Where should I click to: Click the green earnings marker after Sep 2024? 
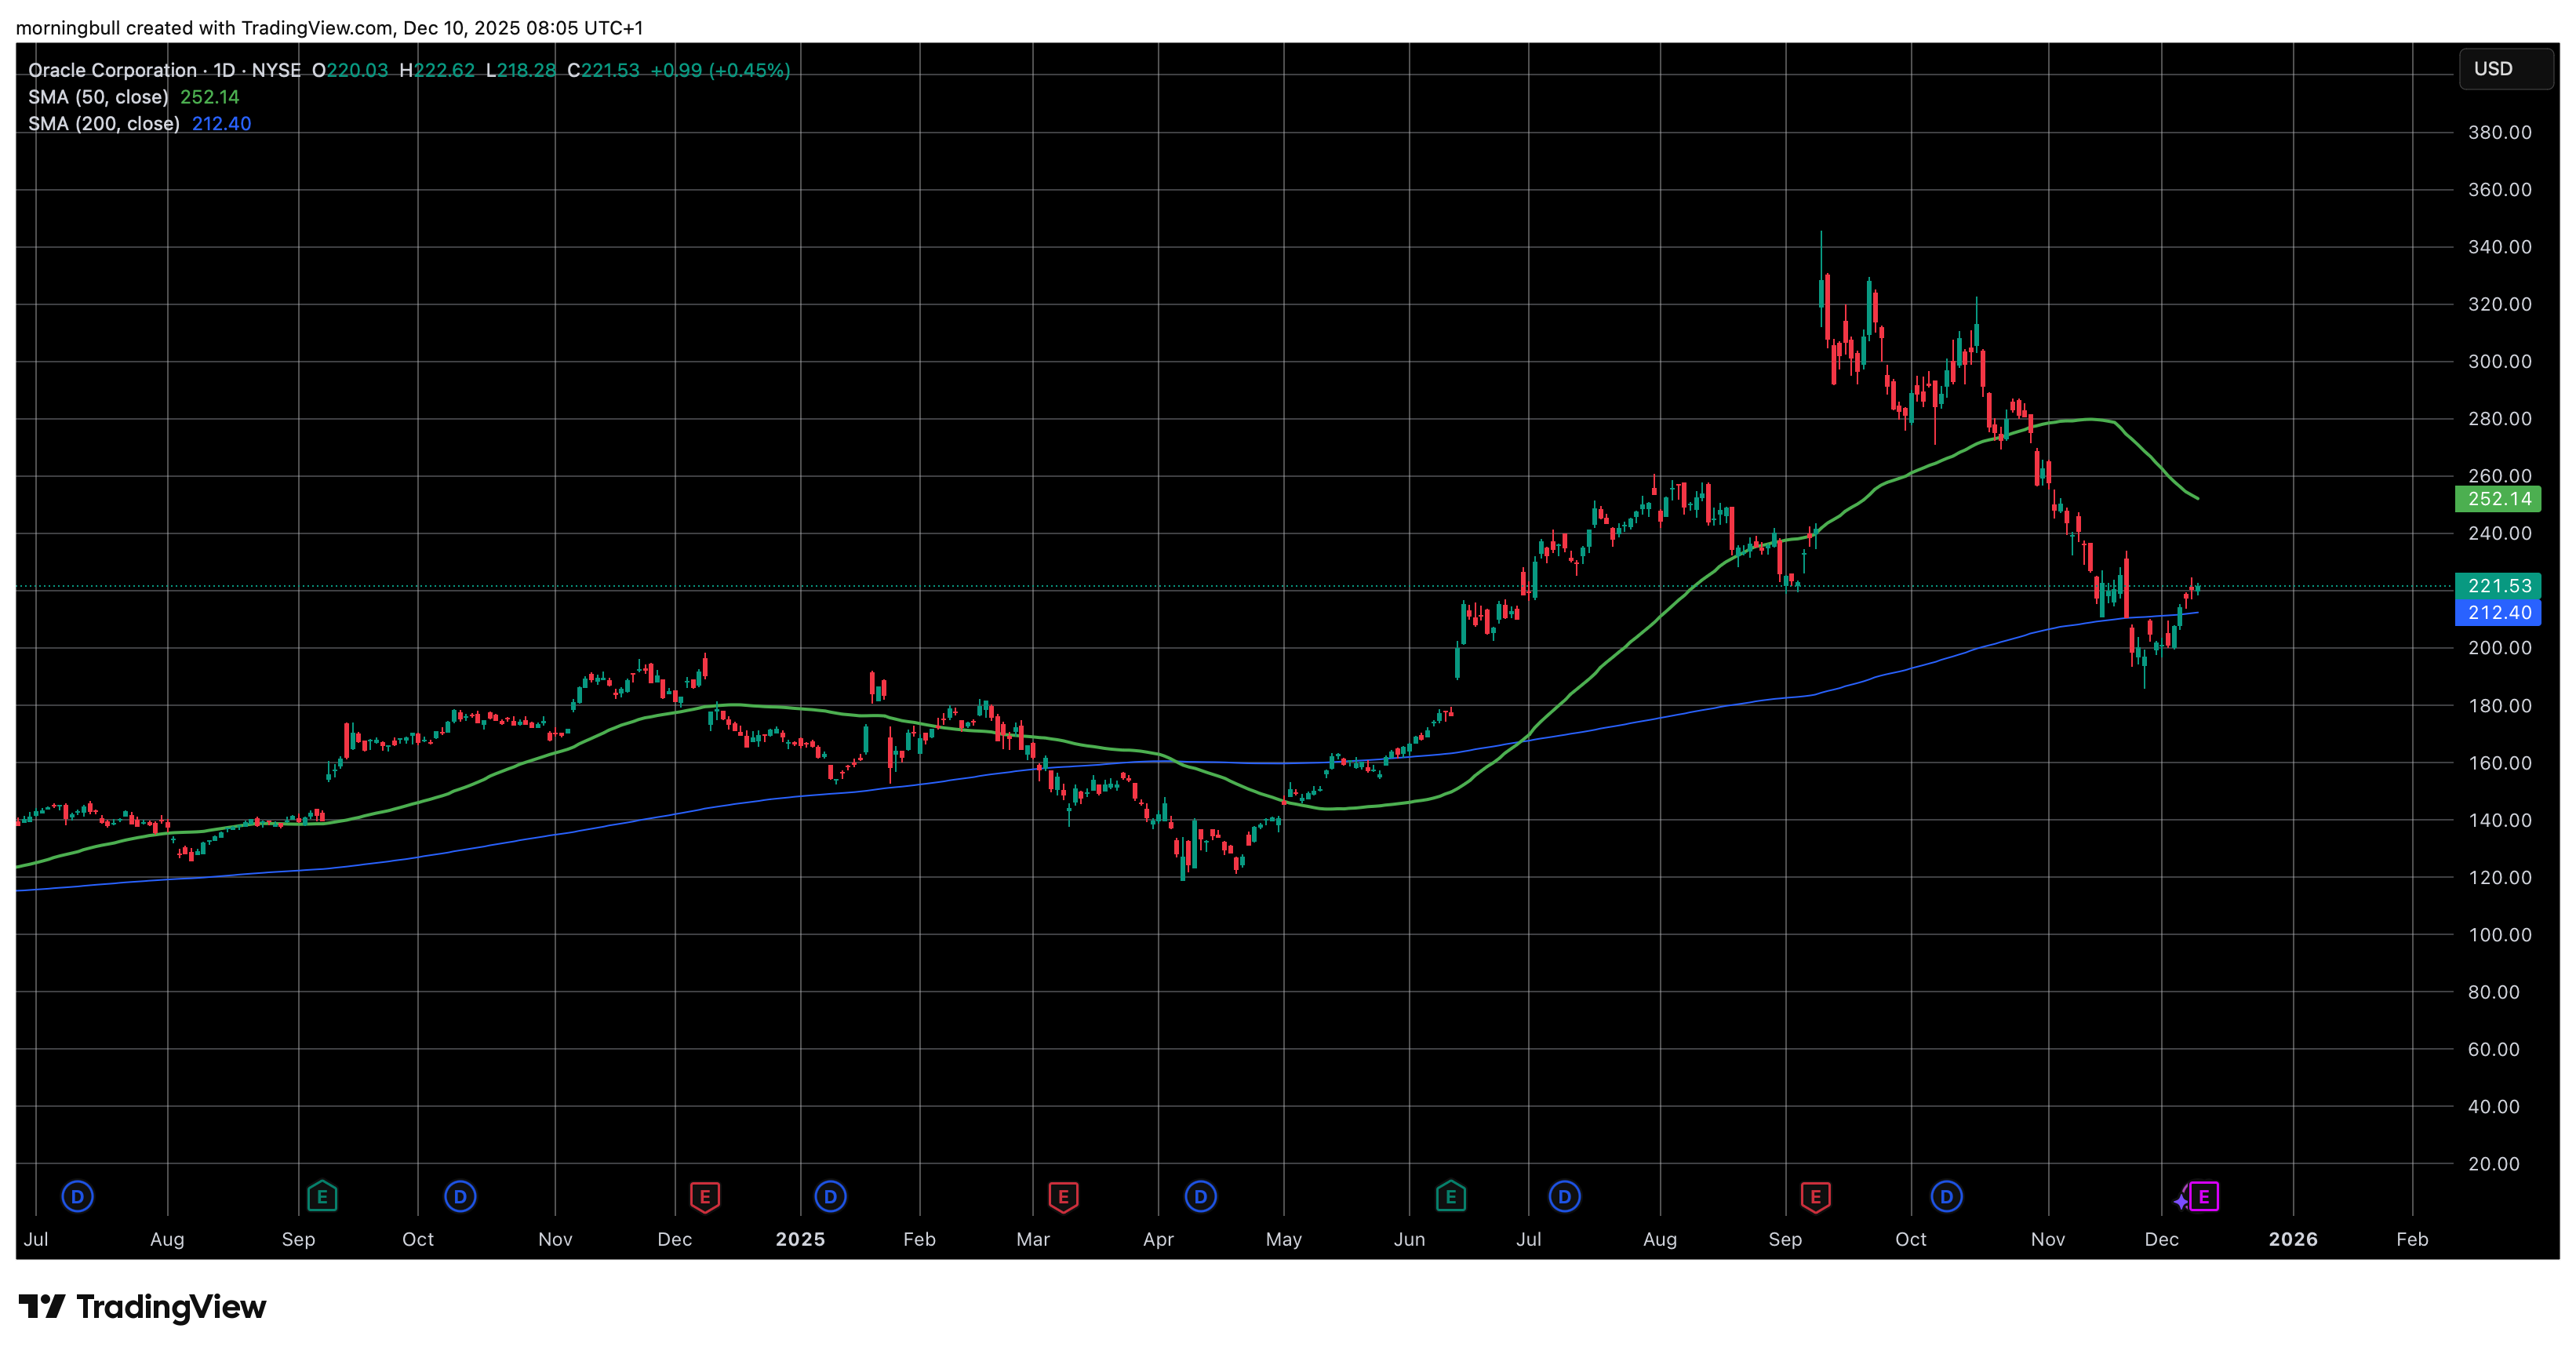click(322, 1196)
